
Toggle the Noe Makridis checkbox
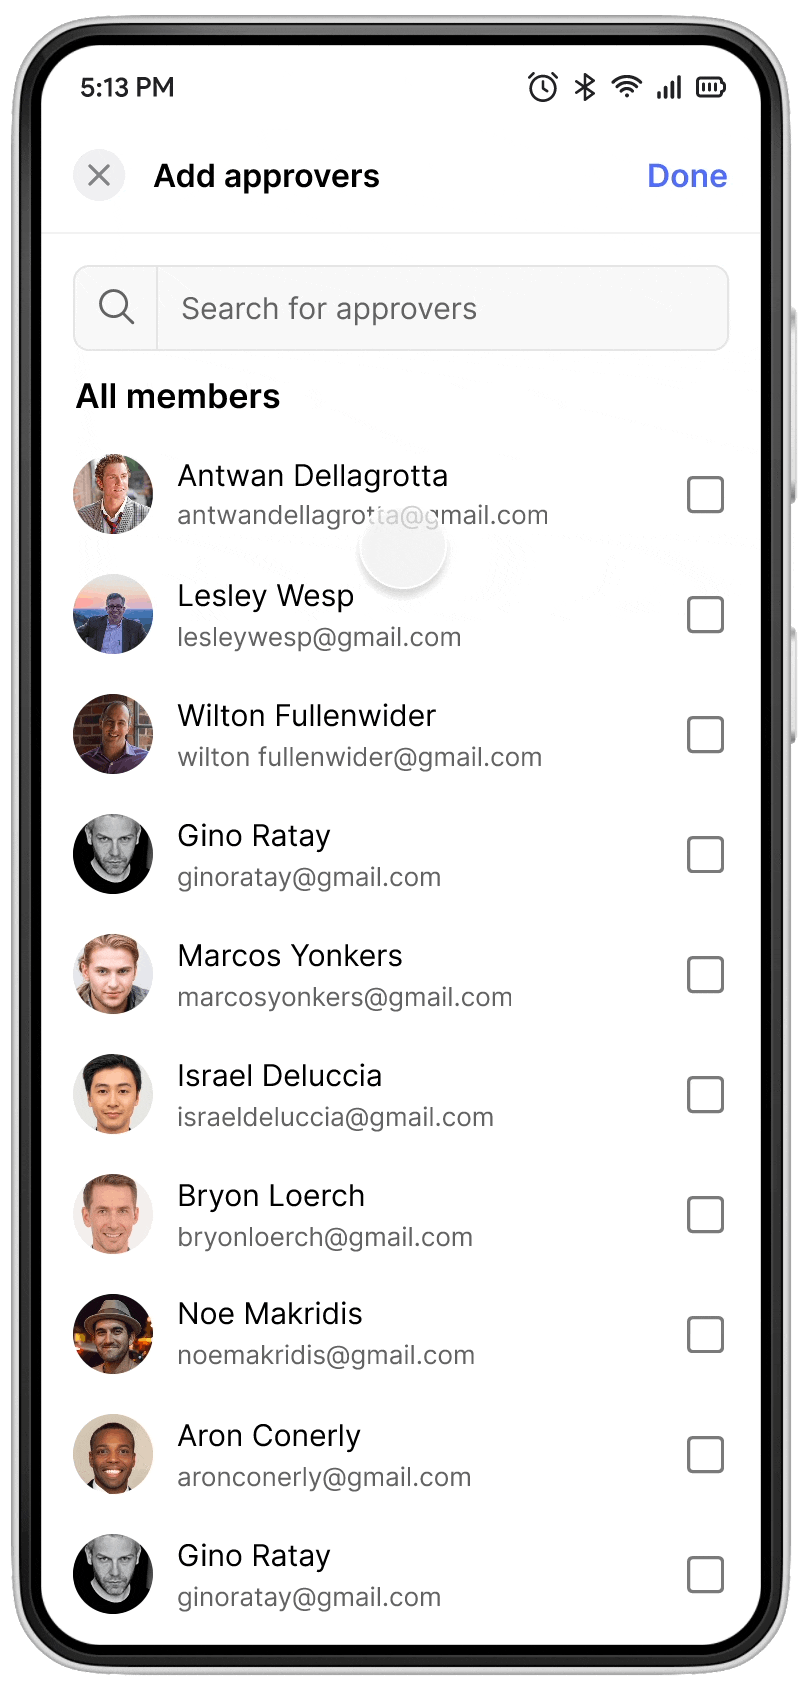coord(705,1334)
